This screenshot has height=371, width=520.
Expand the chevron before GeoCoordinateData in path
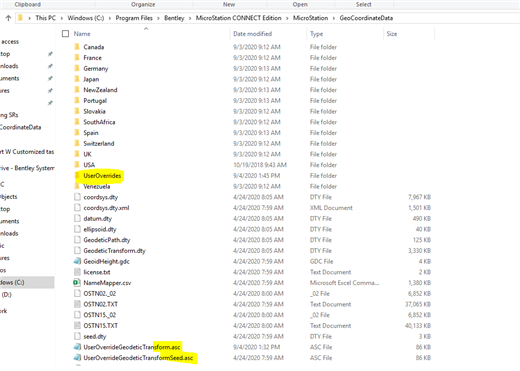334,18
